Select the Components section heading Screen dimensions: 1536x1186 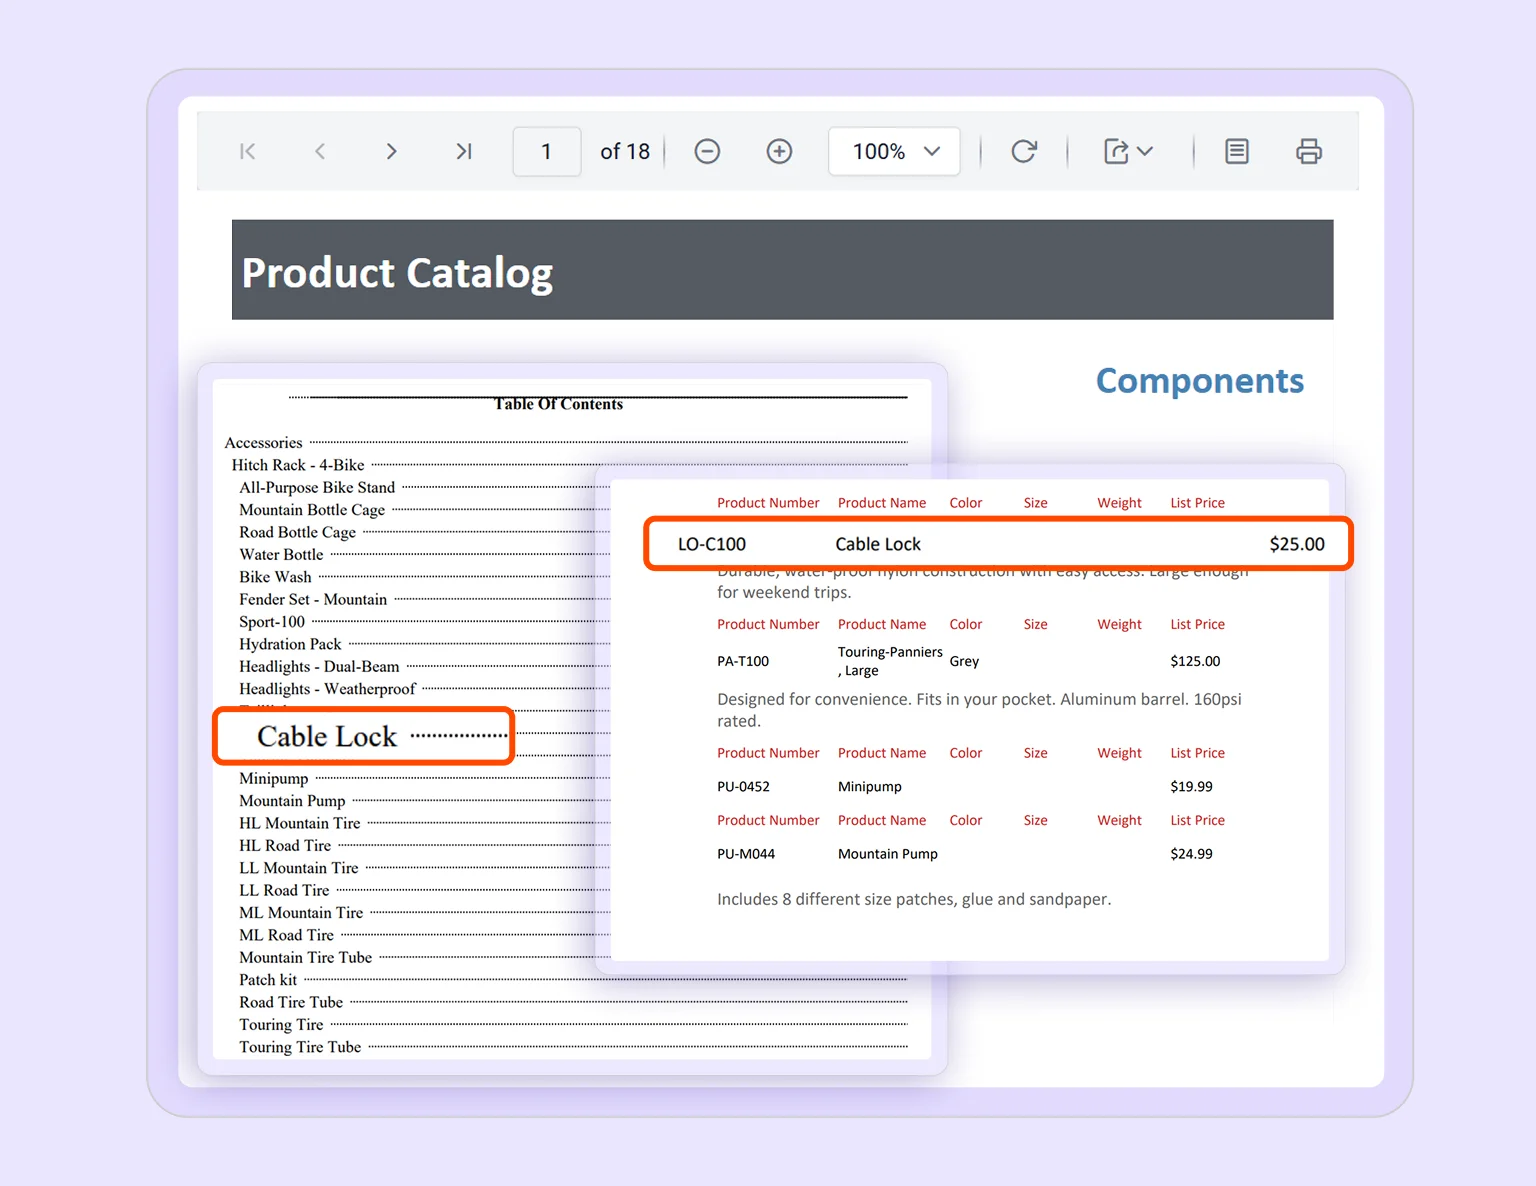tap(1199, 381)
